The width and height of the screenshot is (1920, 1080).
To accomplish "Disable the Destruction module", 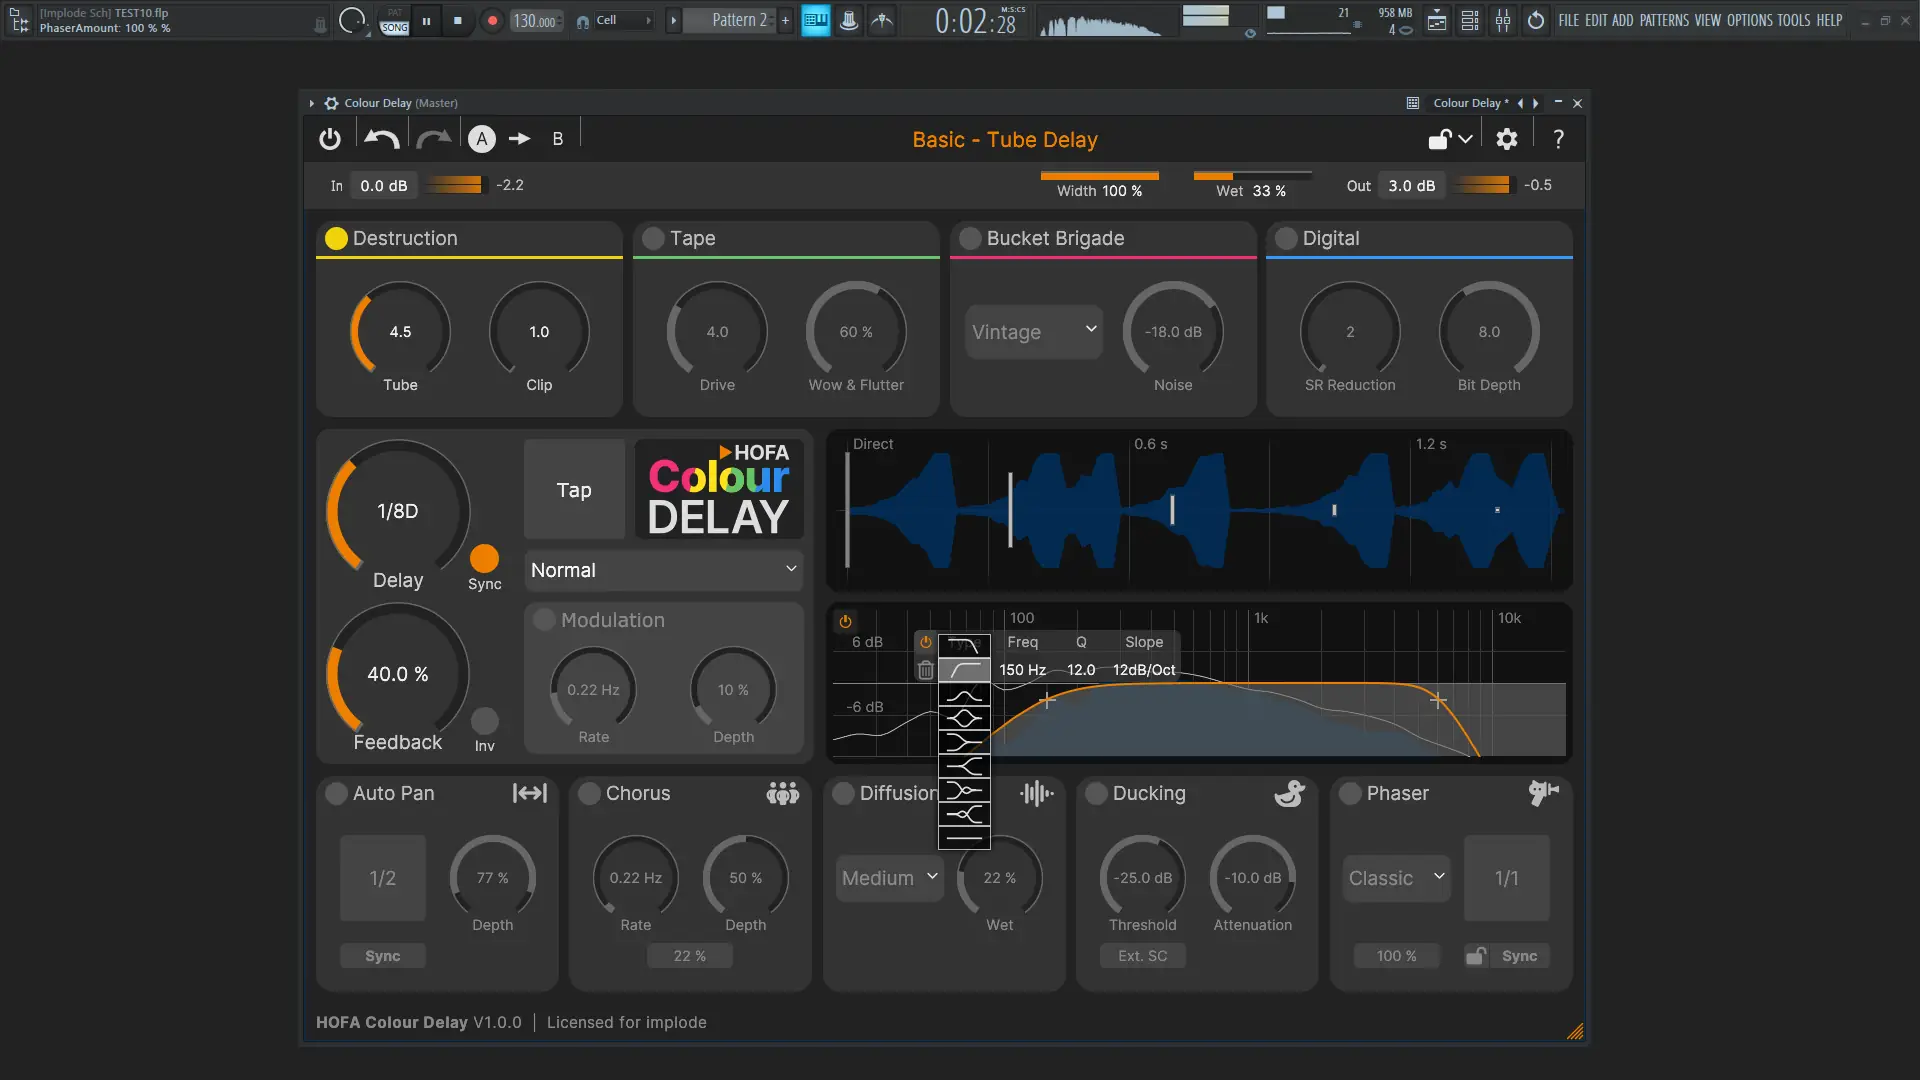I will click(x=336, y=238).
